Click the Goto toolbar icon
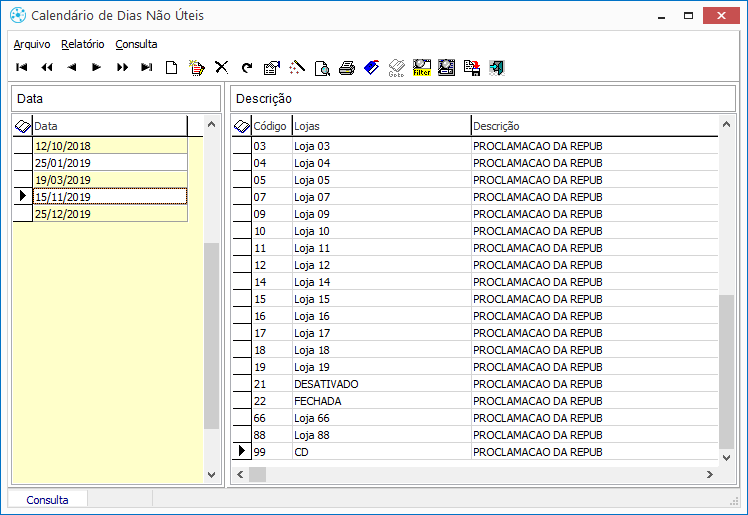The width and height of the screenshot is (748, 515). coord(396,68)
